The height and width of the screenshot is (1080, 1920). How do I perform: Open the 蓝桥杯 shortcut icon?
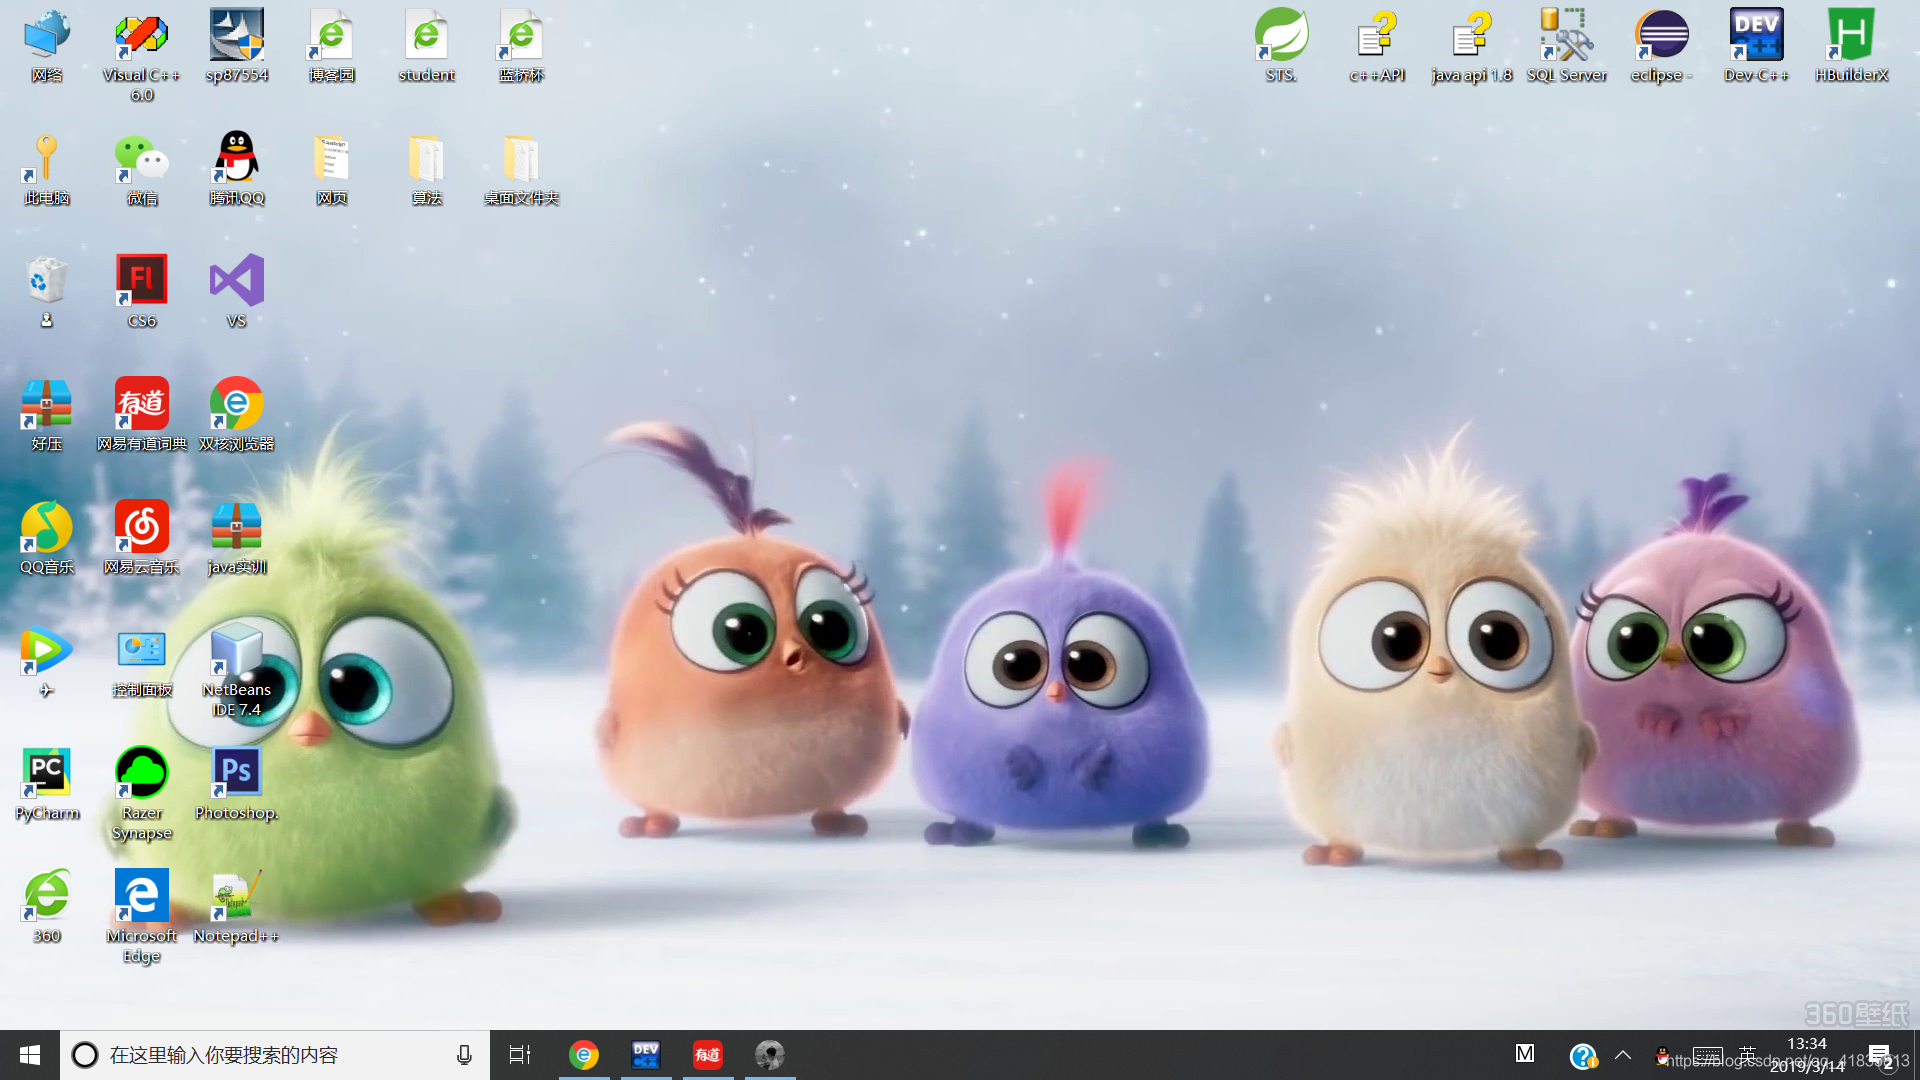[522, 46]
